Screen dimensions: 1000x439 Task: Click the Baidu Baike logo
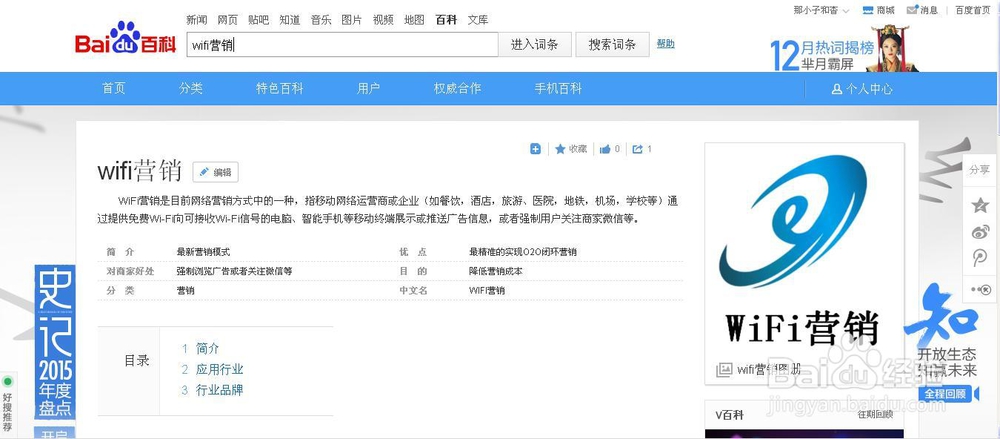click(x=126, y=39)
